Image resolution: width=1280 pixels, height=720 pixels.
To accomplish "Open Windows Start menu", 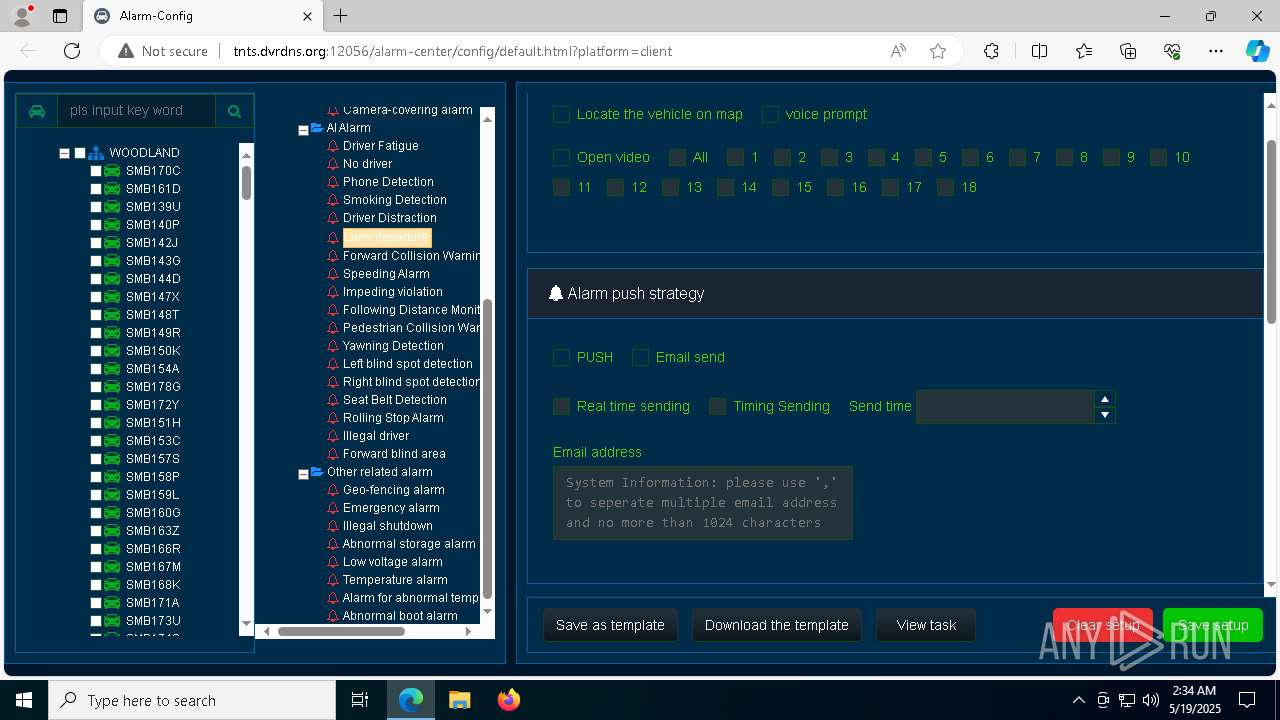I will click(x=24, y=700).
